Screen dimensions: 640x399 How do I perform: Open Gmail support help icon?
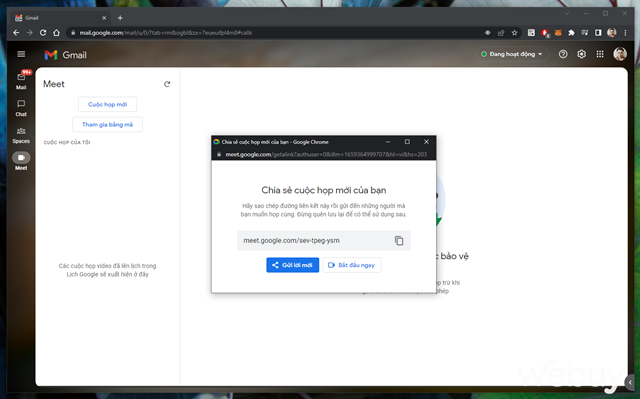[x=563, y=54]
